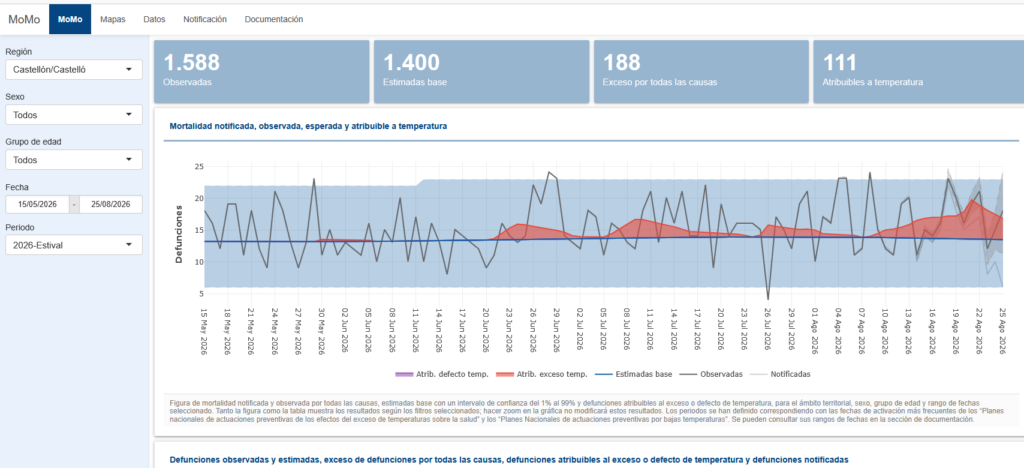Expand the Periodo dropdown showing 2026-Estival
Image resolution: width=1024 pixels, height=468 pixels.
pyautogui.click(x=74, y=245)
